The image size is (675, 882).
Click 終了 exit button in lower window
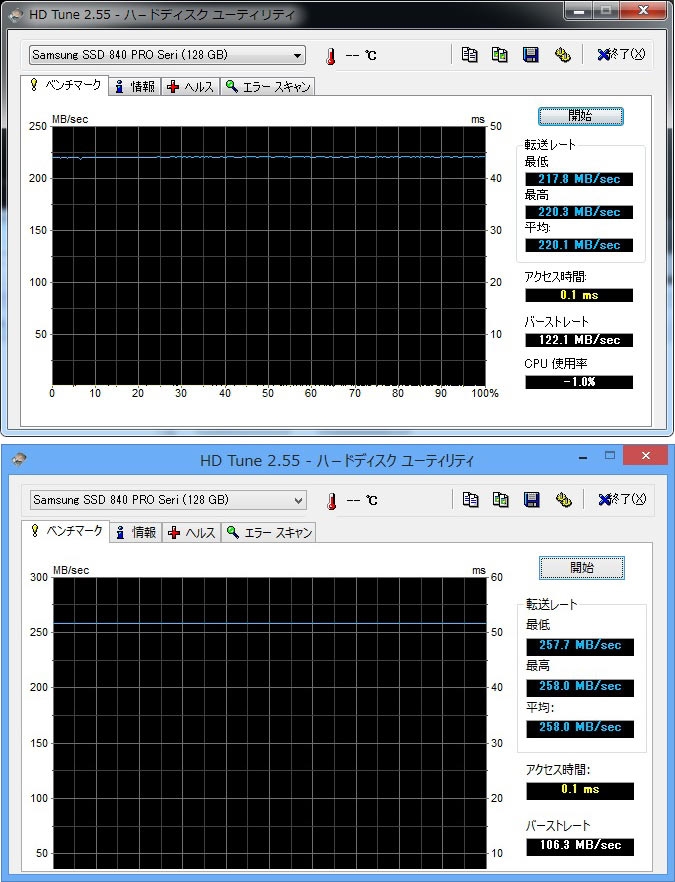[x=622, y=500]
